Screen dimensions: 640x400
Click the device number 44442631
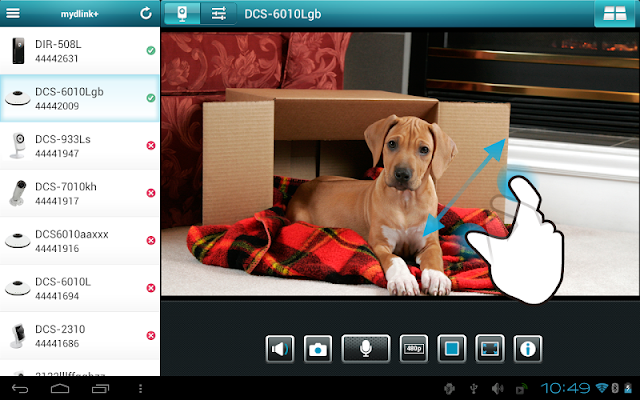point(56,59)
